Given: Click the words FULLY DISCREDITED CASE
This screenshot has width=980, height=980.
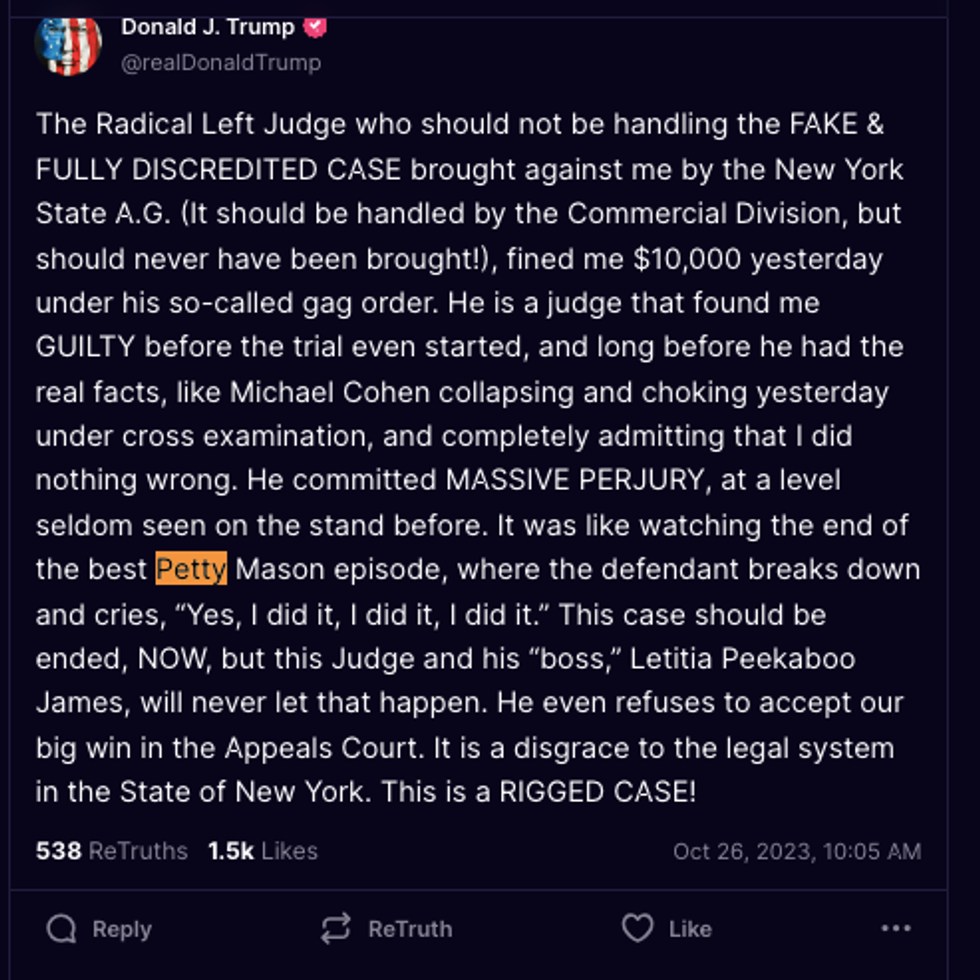Looking at the screenshot, I should click(218, 169).
